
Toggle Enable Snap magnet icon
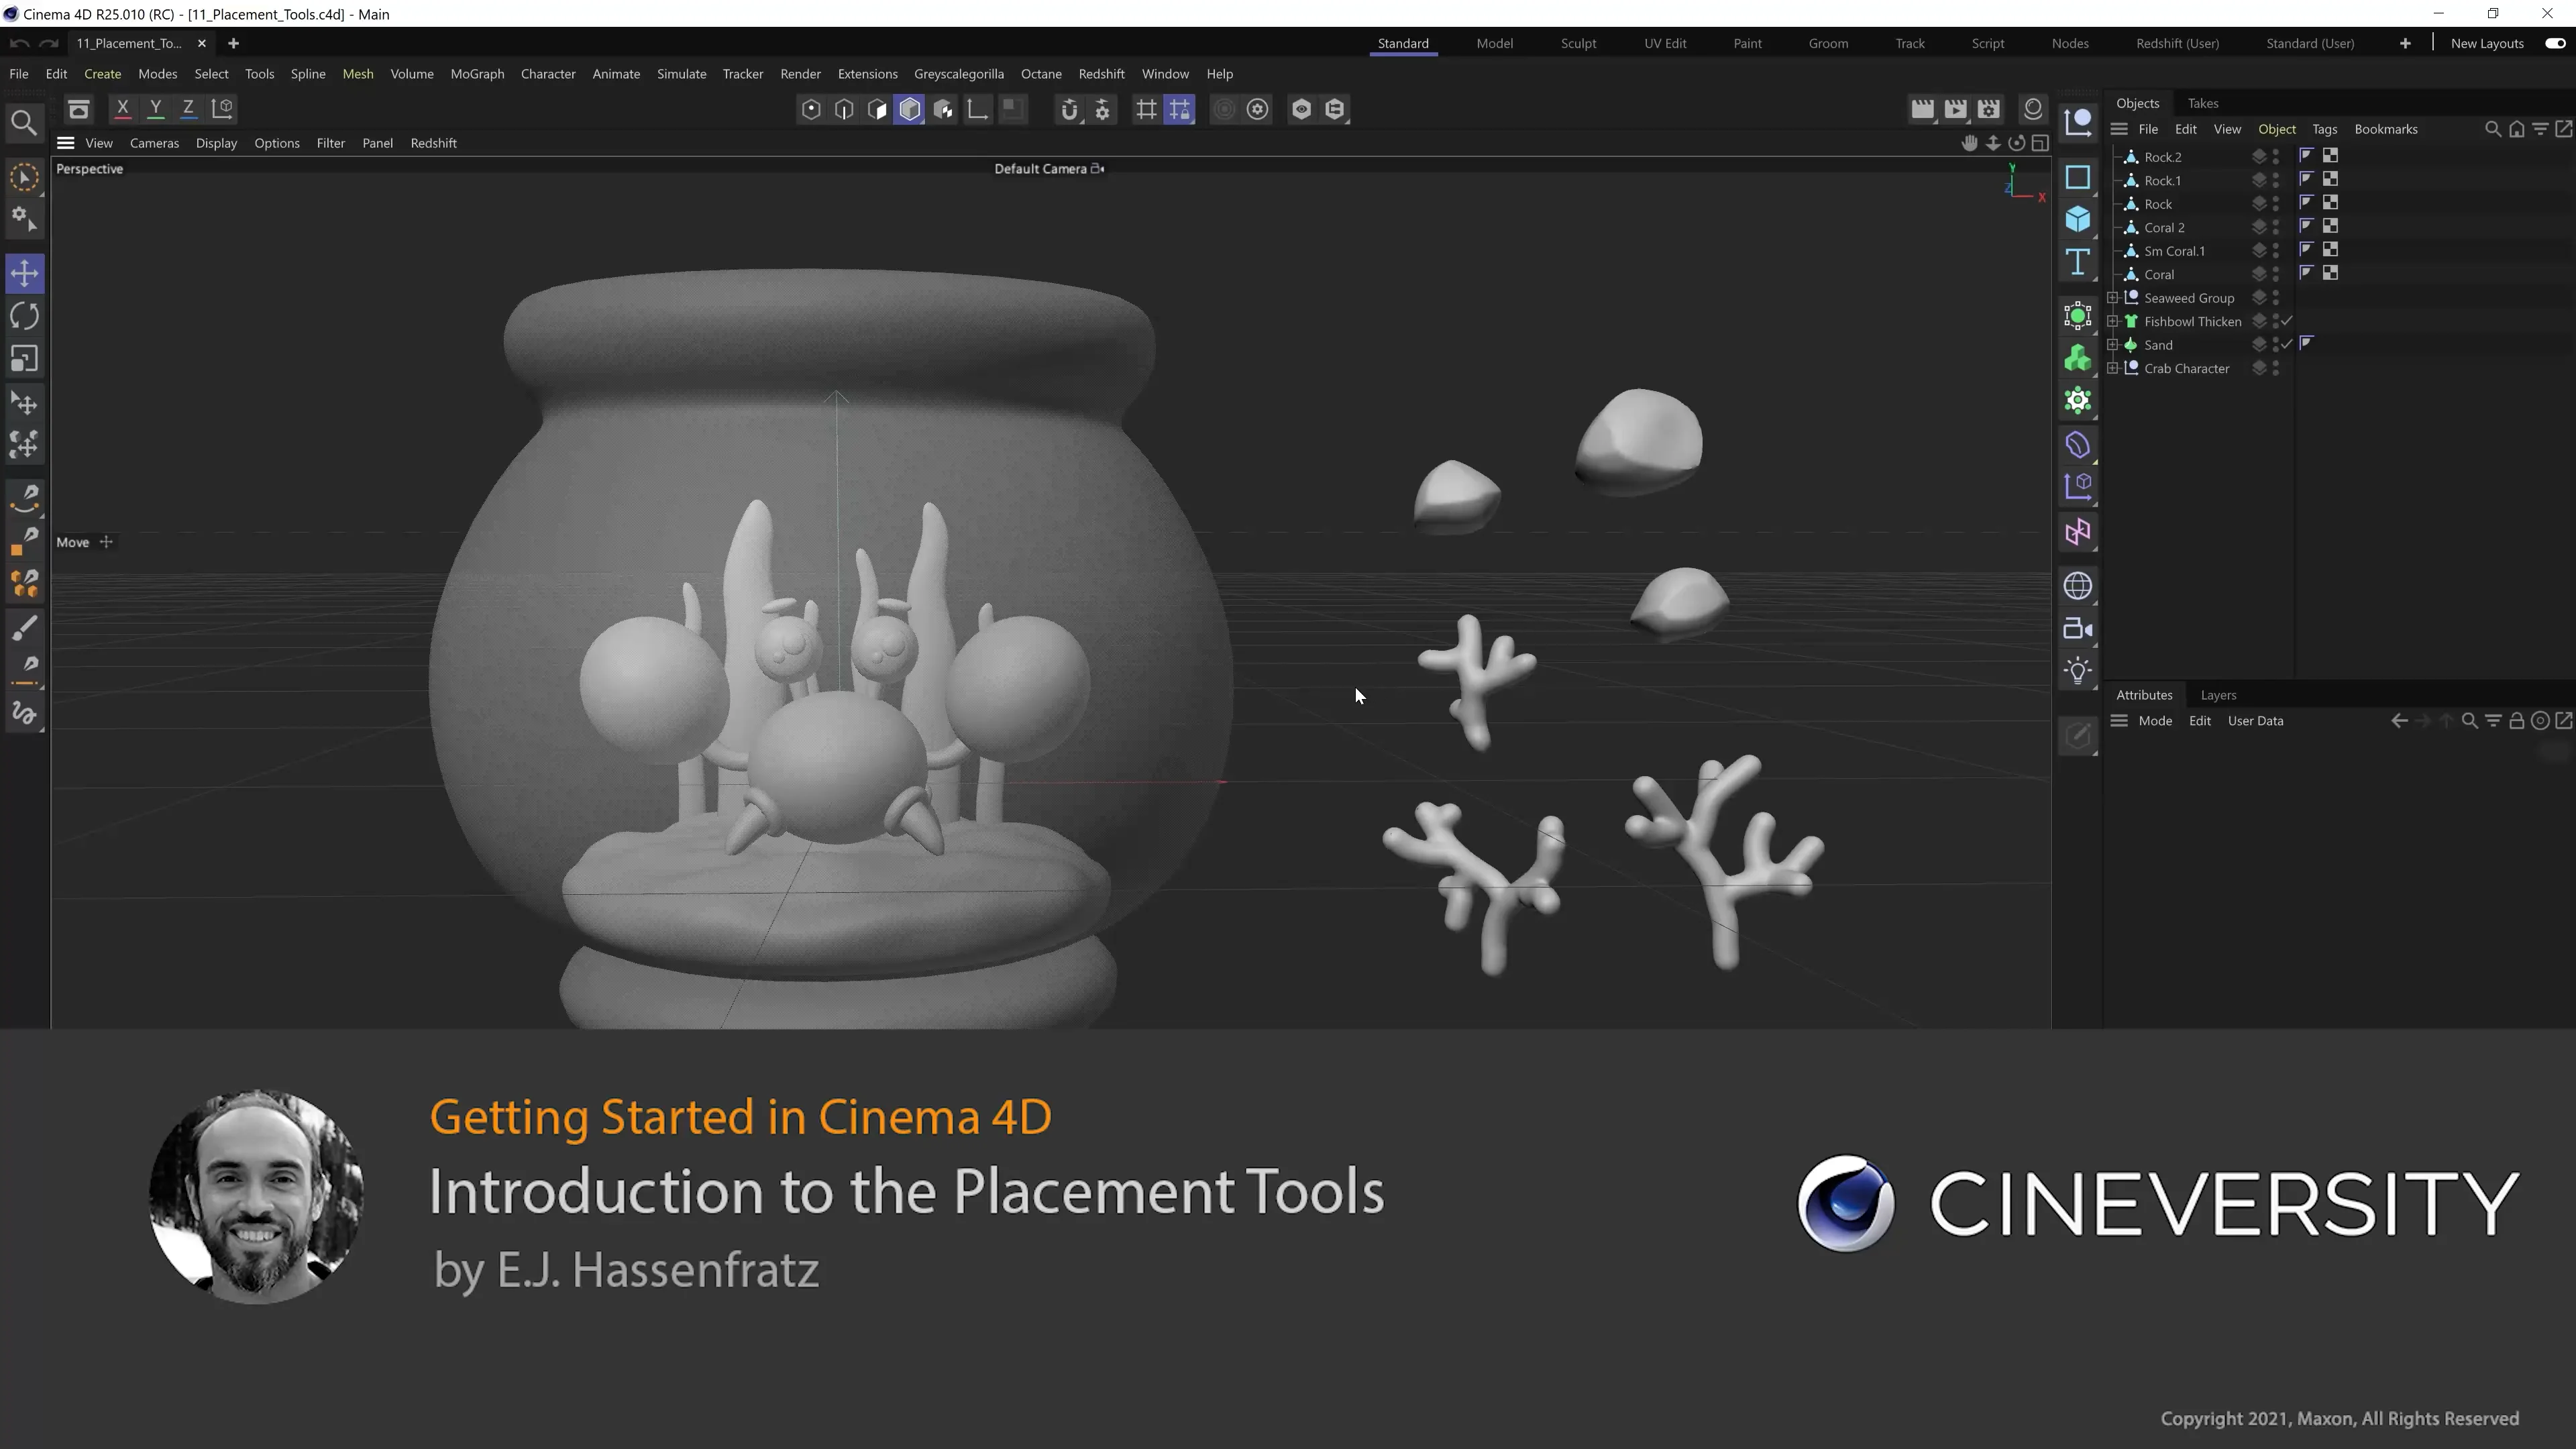(x=1069, y=109)
